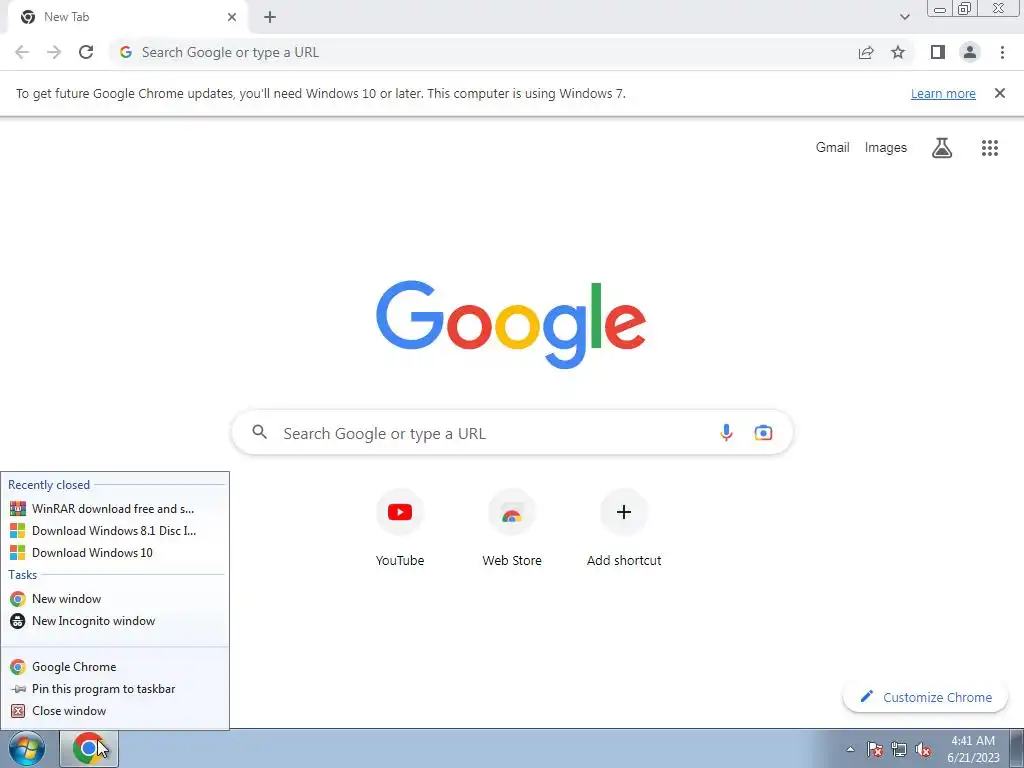Show hidden tray icons arrow
Screen dimensions: 1024x768
(850, 749)
